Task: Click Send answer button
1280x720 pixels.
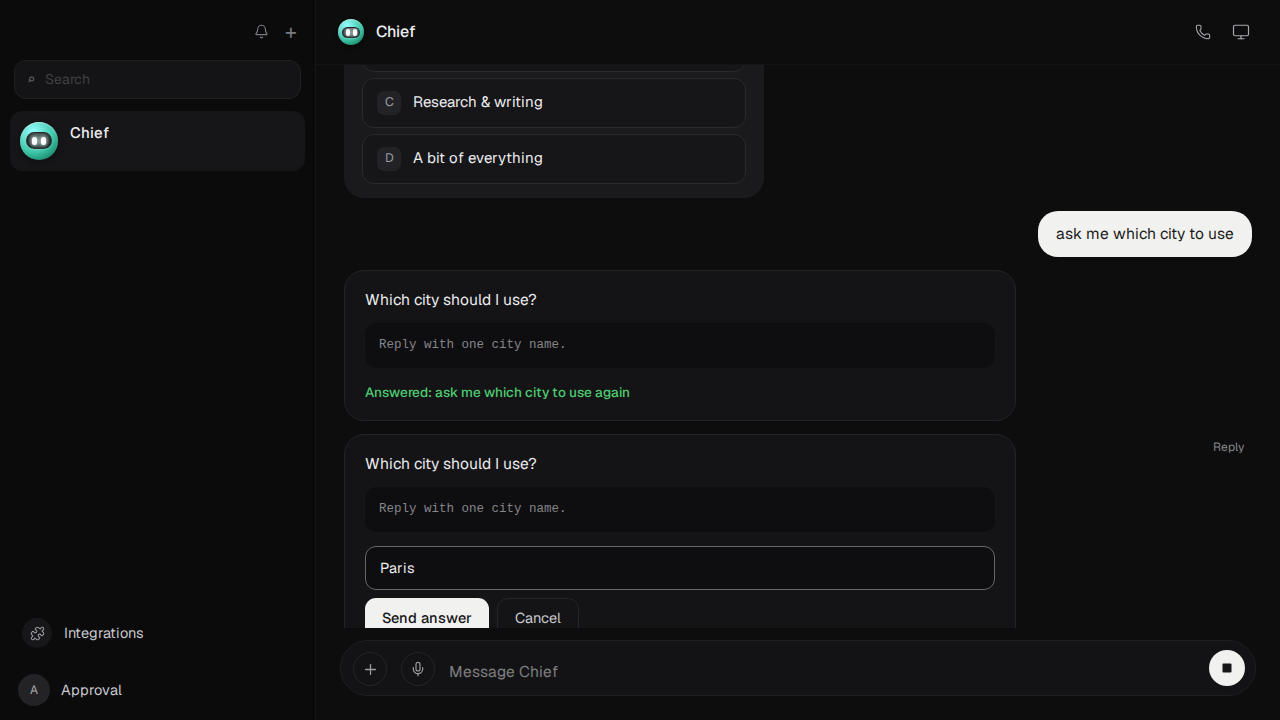Action: pyautogui.click(x=427, y=616)
